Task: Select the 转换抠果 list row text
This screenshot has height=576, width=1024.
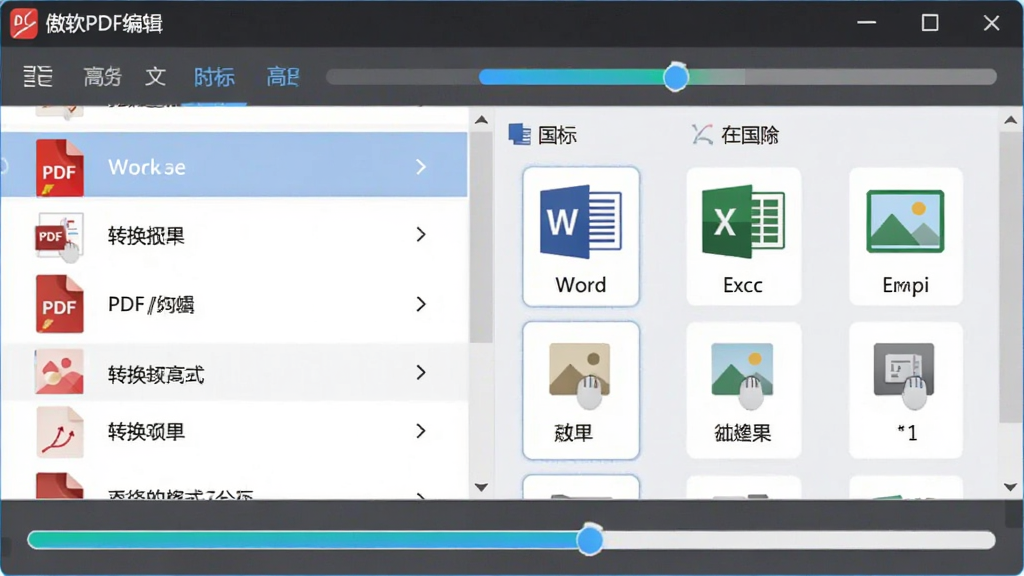Action: pyautogui.click(x=146, y=236)
